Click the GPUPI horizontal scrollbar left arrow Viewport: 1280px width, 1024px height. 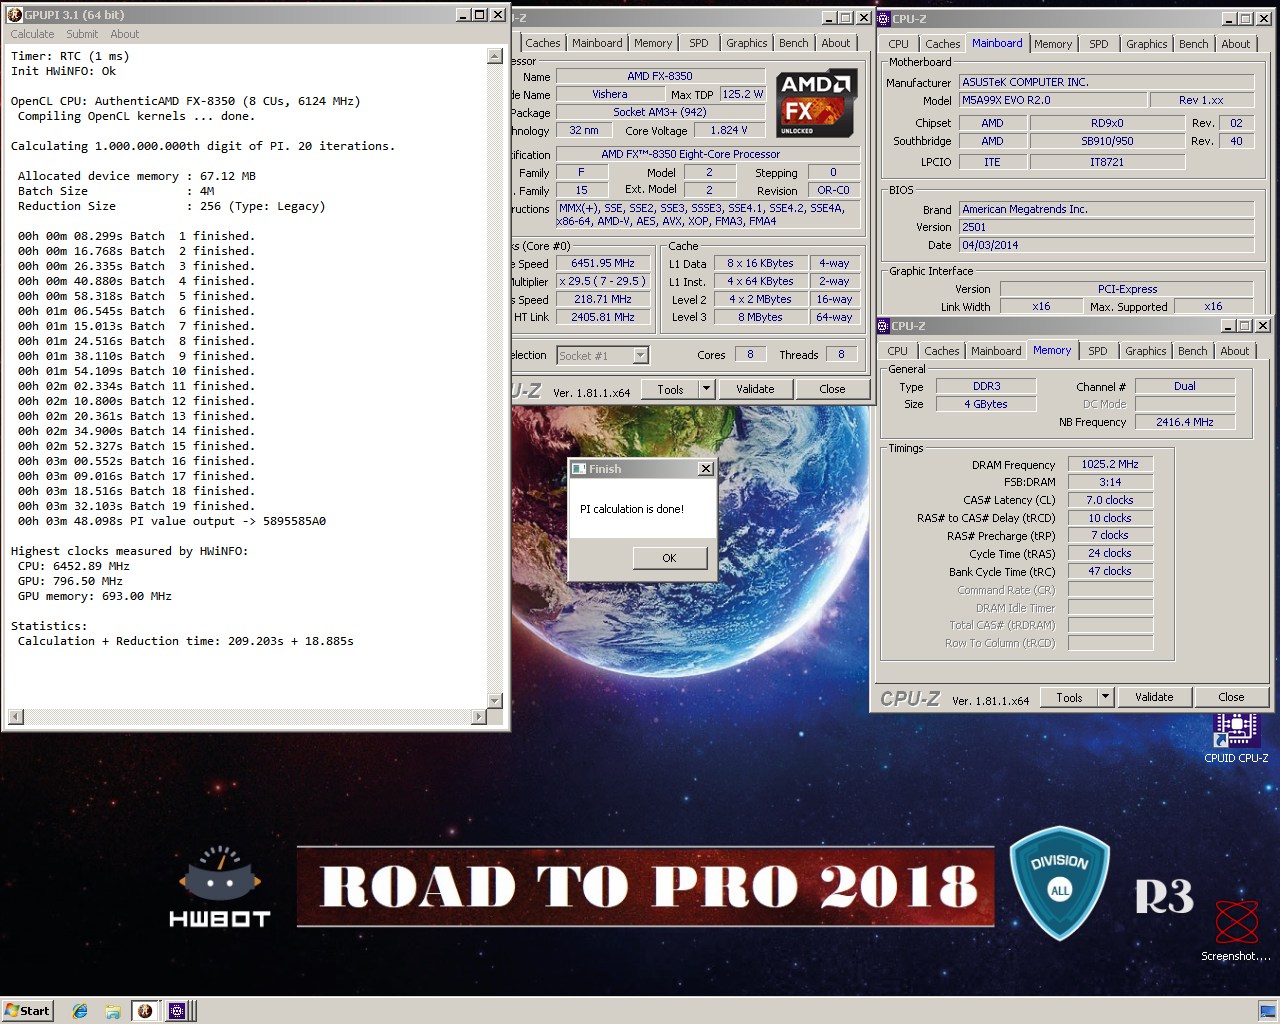point(14,716)
